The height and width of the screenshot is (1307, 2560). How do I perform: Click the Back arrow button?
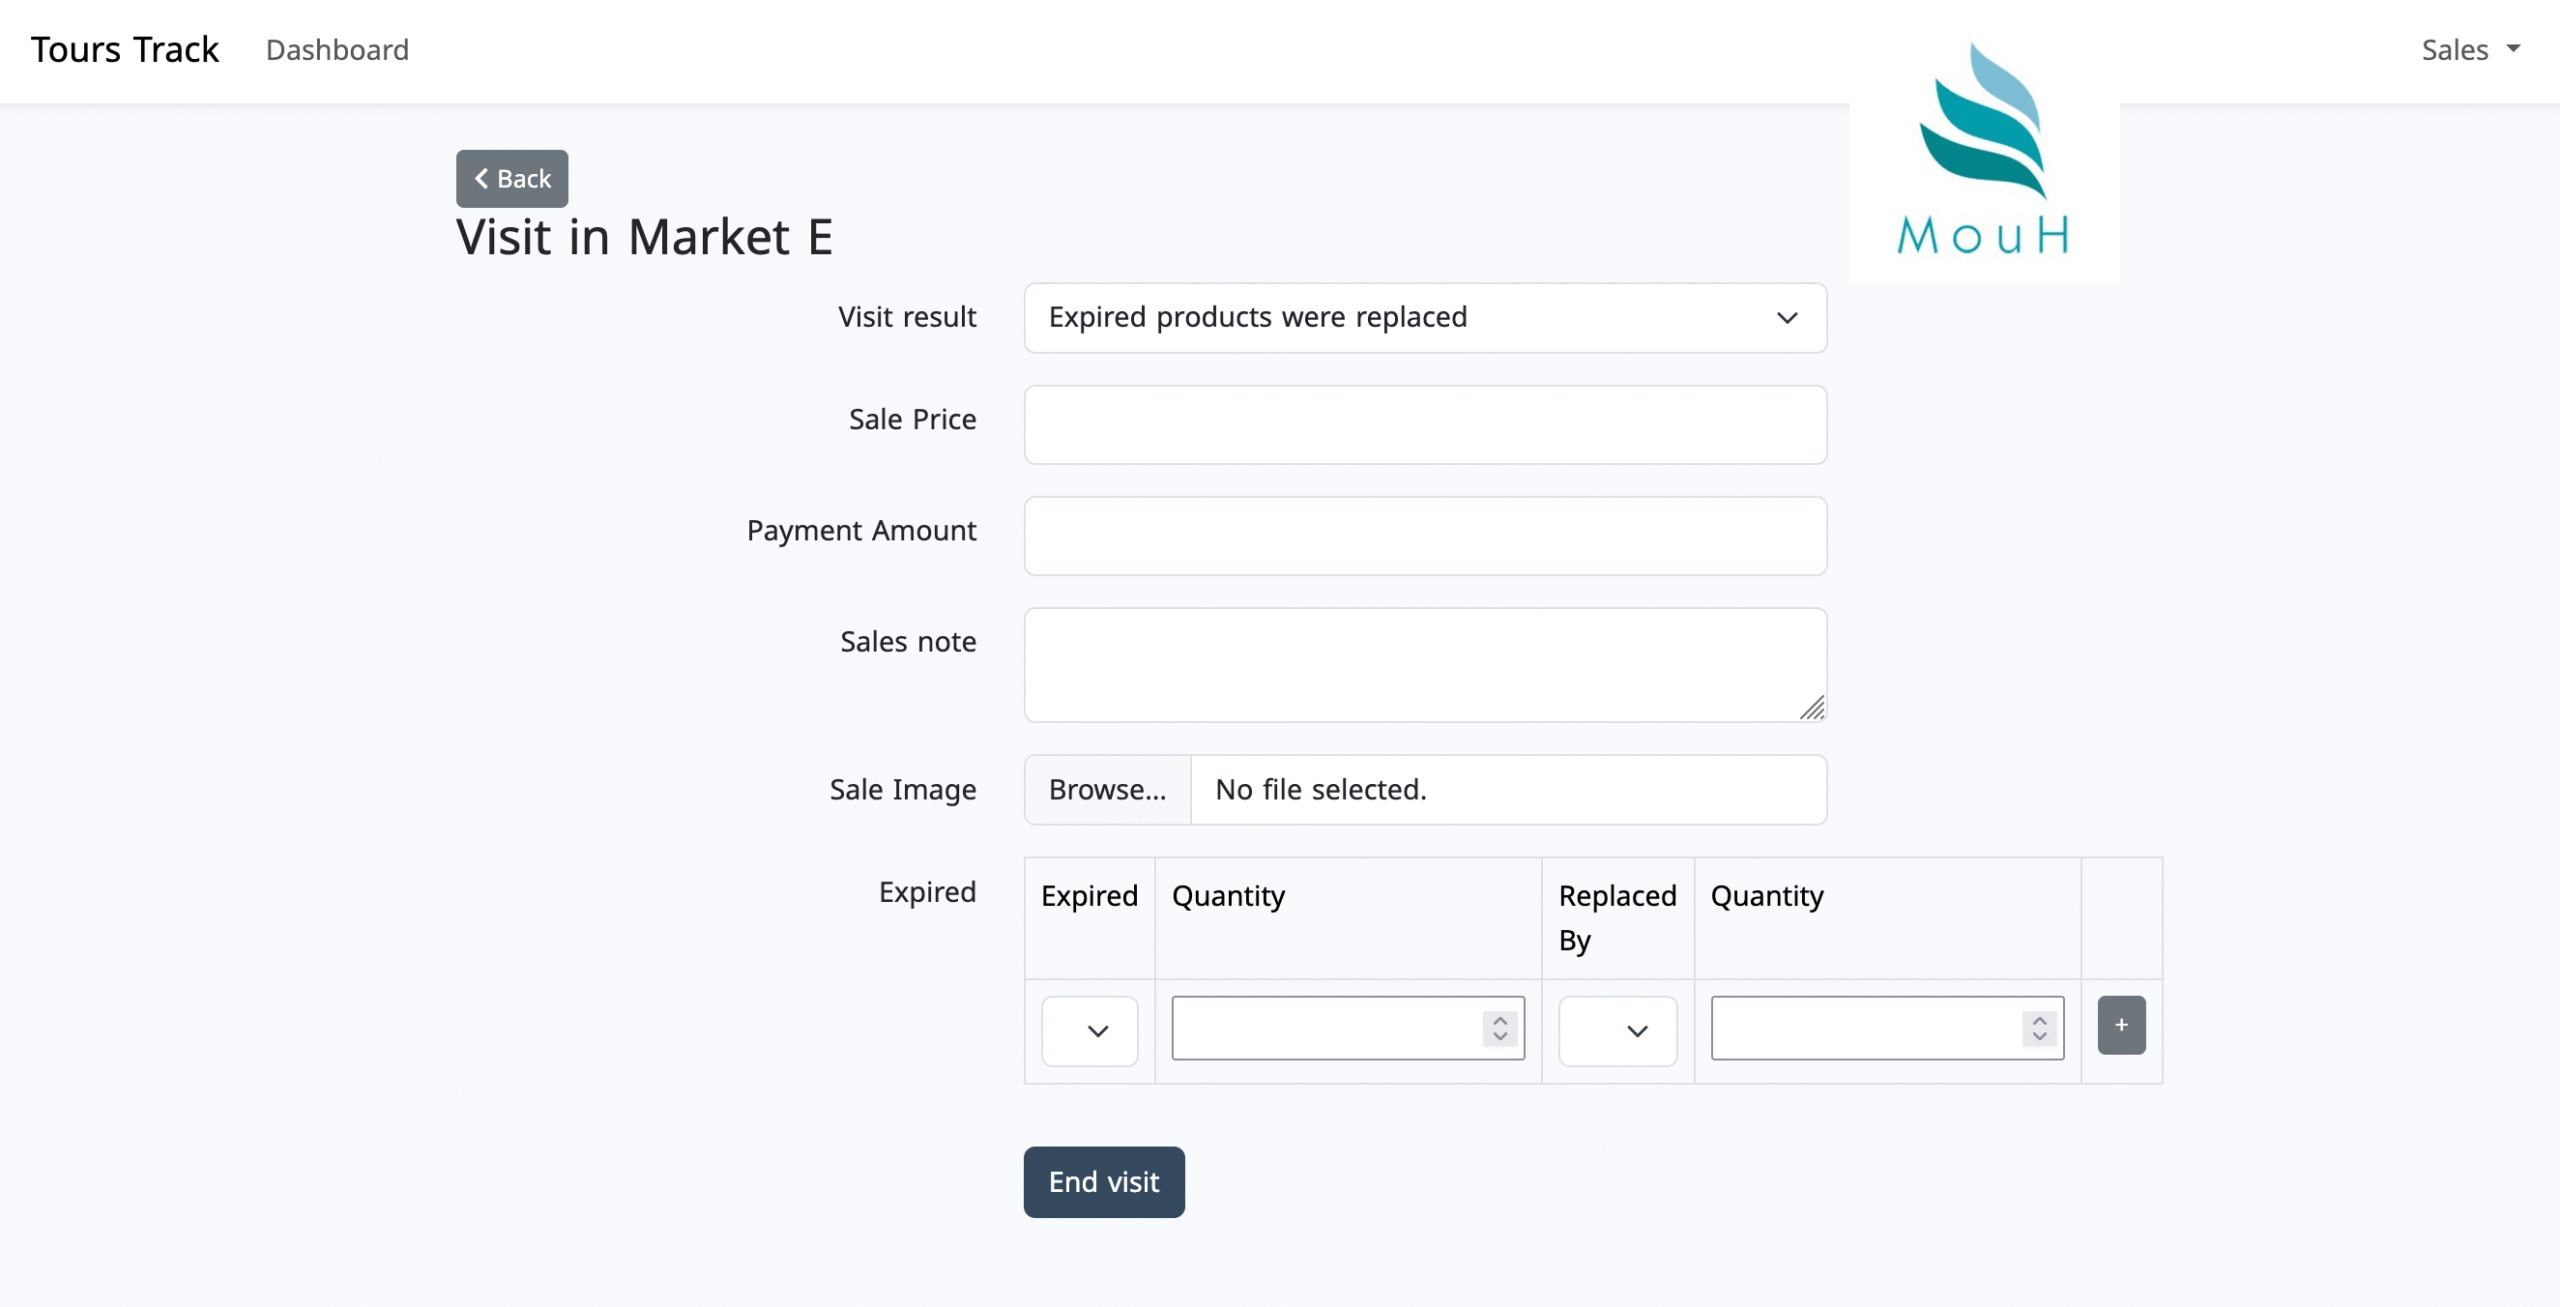point(512,179)
